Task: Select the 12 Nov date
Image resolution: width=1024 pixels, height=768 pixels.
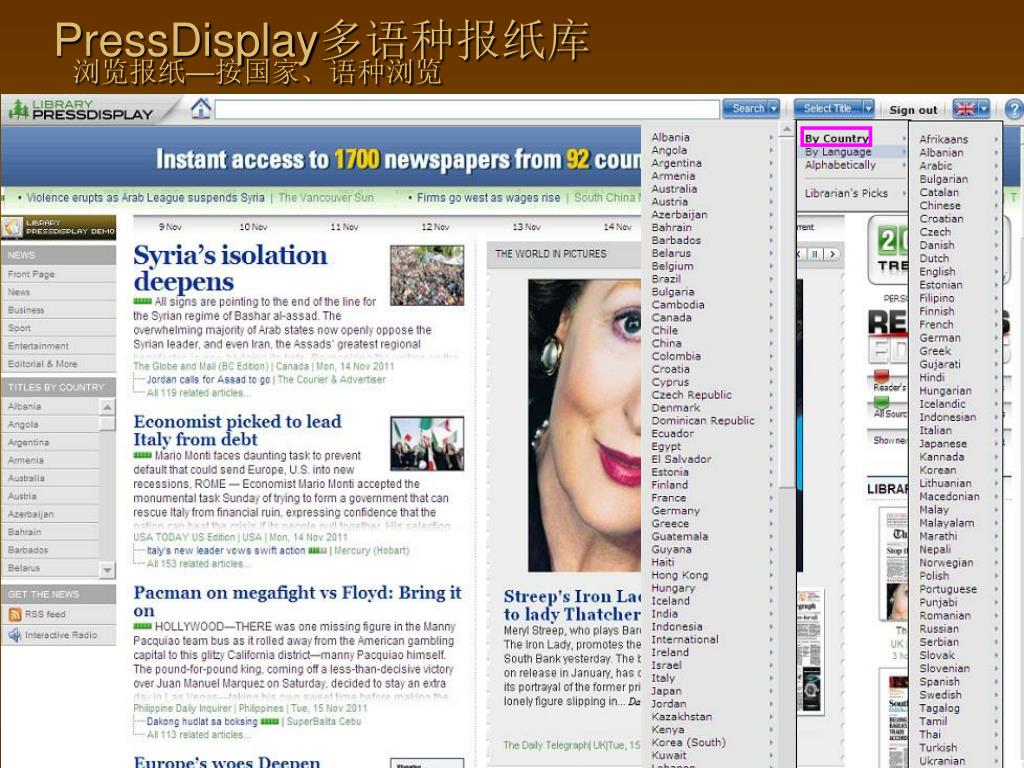Action: pos(435,227)
